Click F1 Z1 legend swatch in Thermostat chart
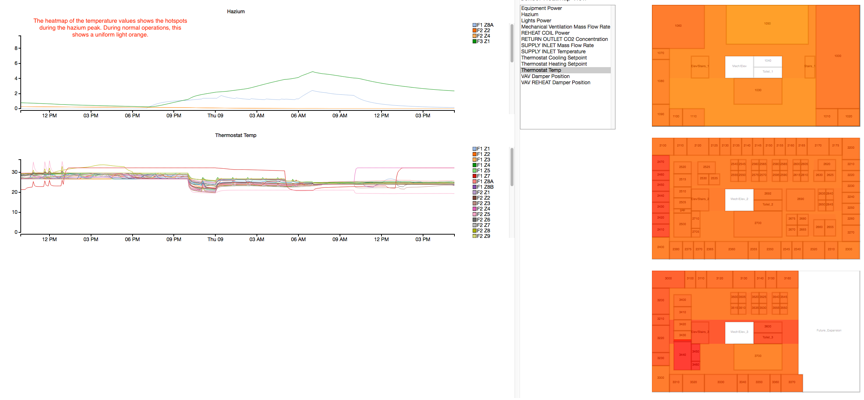 pos(475,148)
